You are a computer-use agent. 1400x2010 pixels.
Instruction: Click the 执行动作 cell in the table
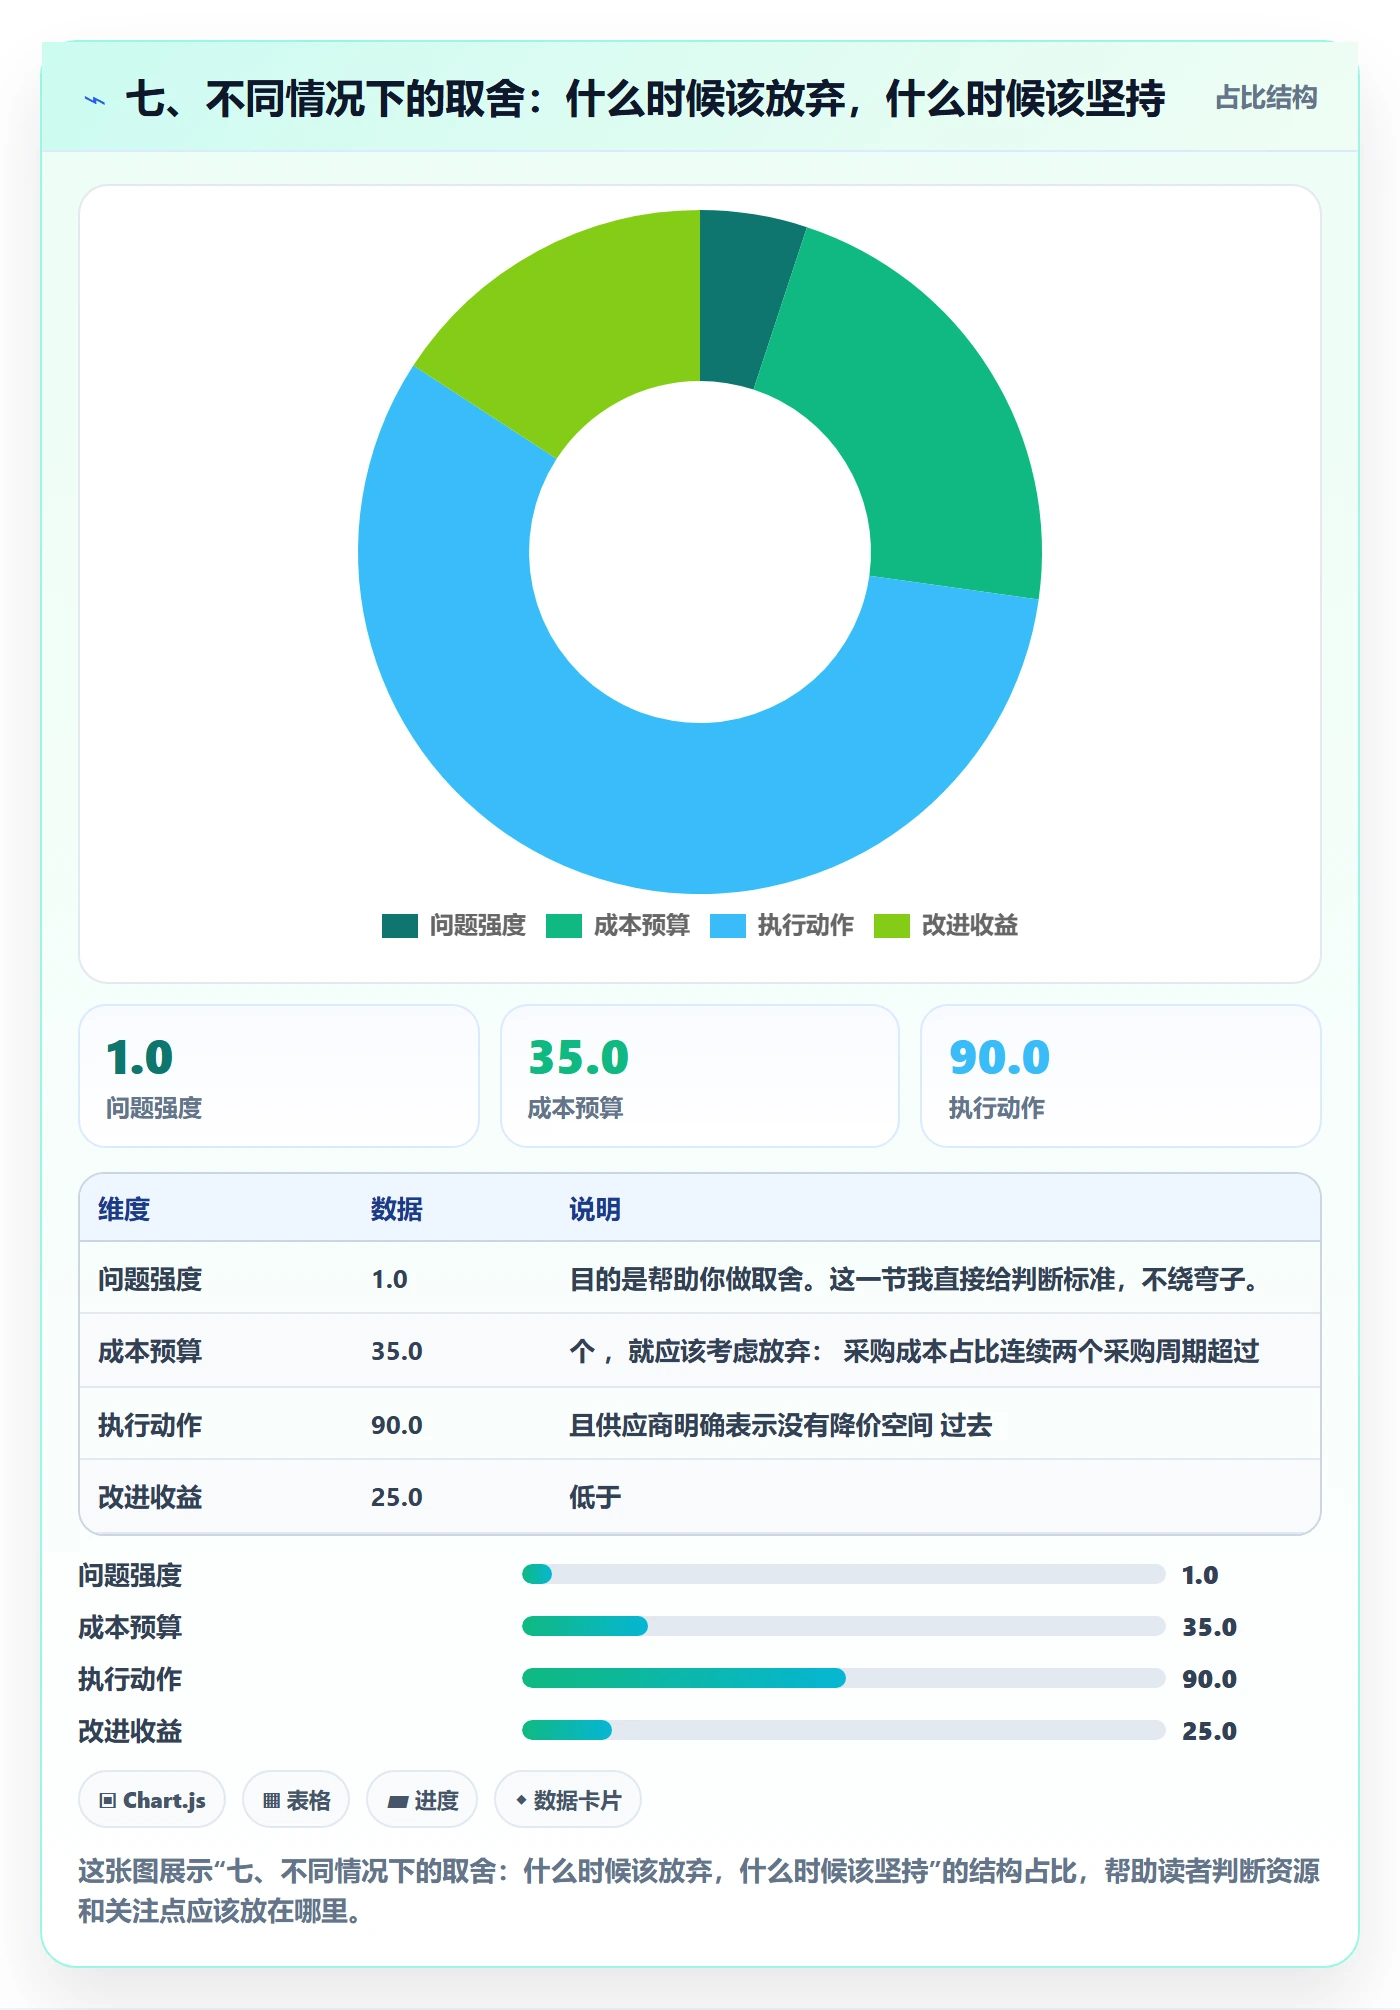pyautogui.click(x=150, y=1425)
